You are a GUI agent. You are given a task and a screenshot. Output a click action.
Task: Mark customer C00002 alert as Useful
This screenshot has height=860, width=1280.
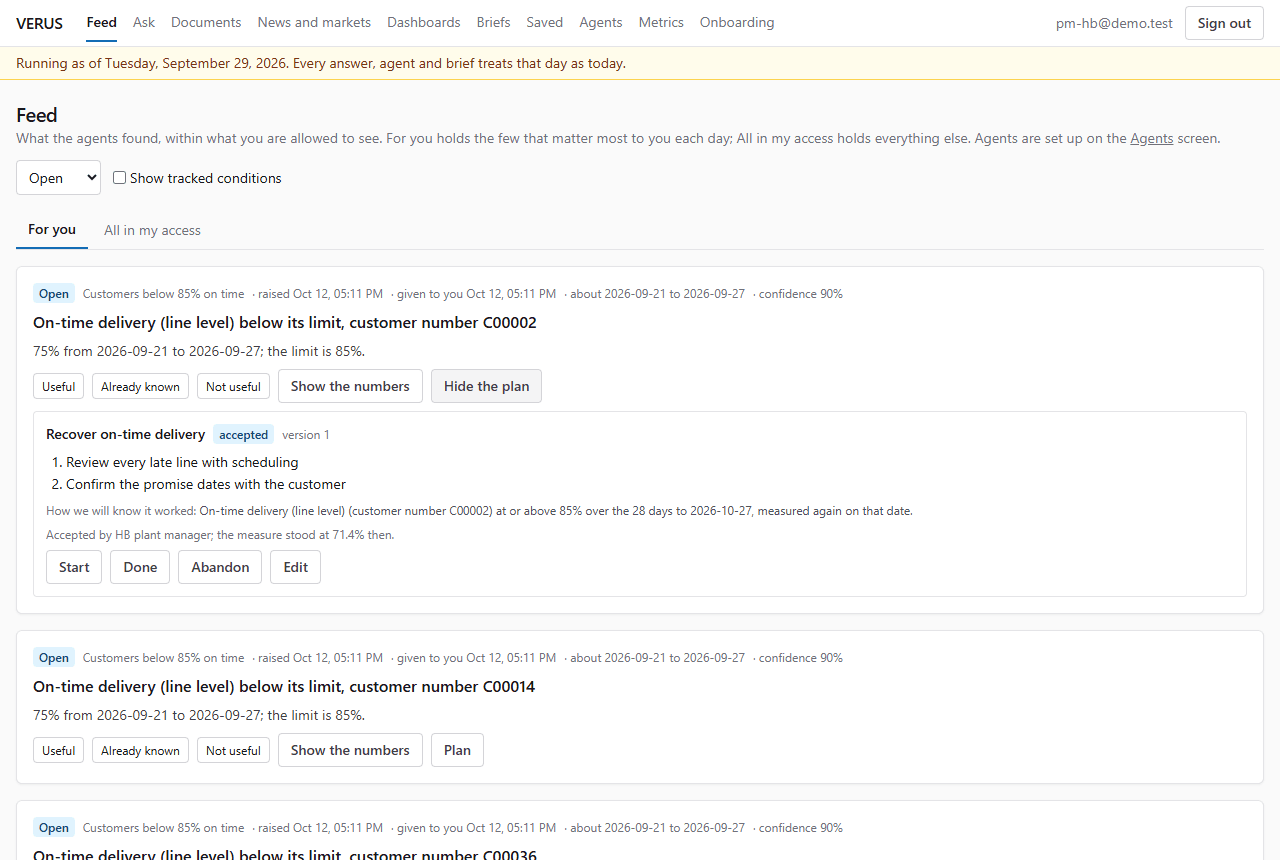pyautogui.click(x=59, y=387)
